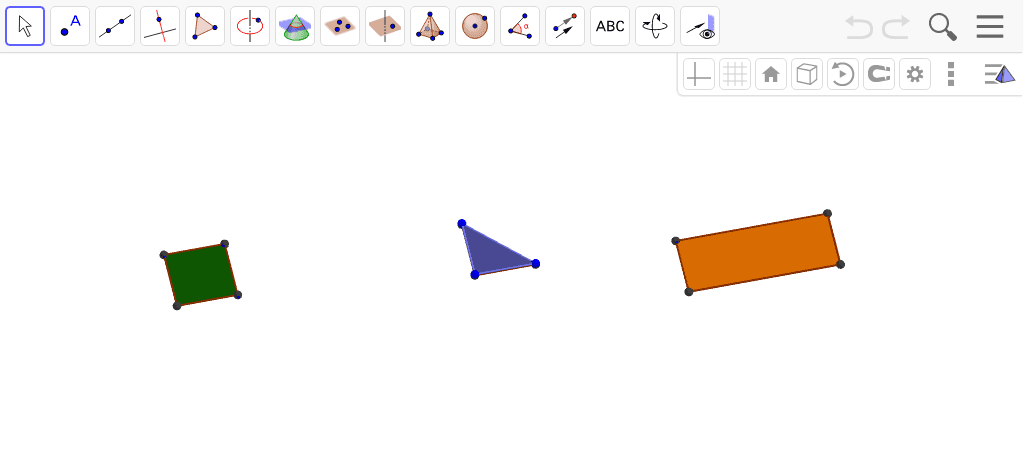Select the Rotate 3D Graphics View tool

tap(656, 26)
